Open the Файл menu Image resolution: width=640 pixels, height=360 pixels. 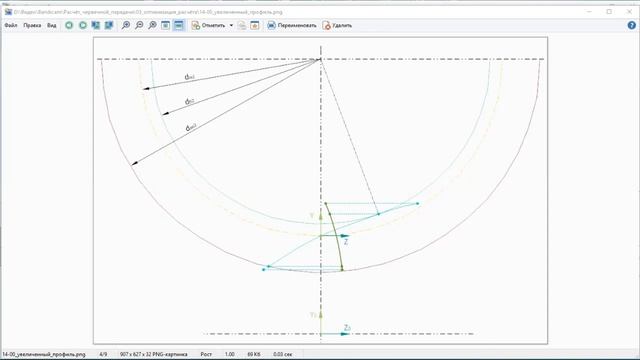click(x=11, y=25)
